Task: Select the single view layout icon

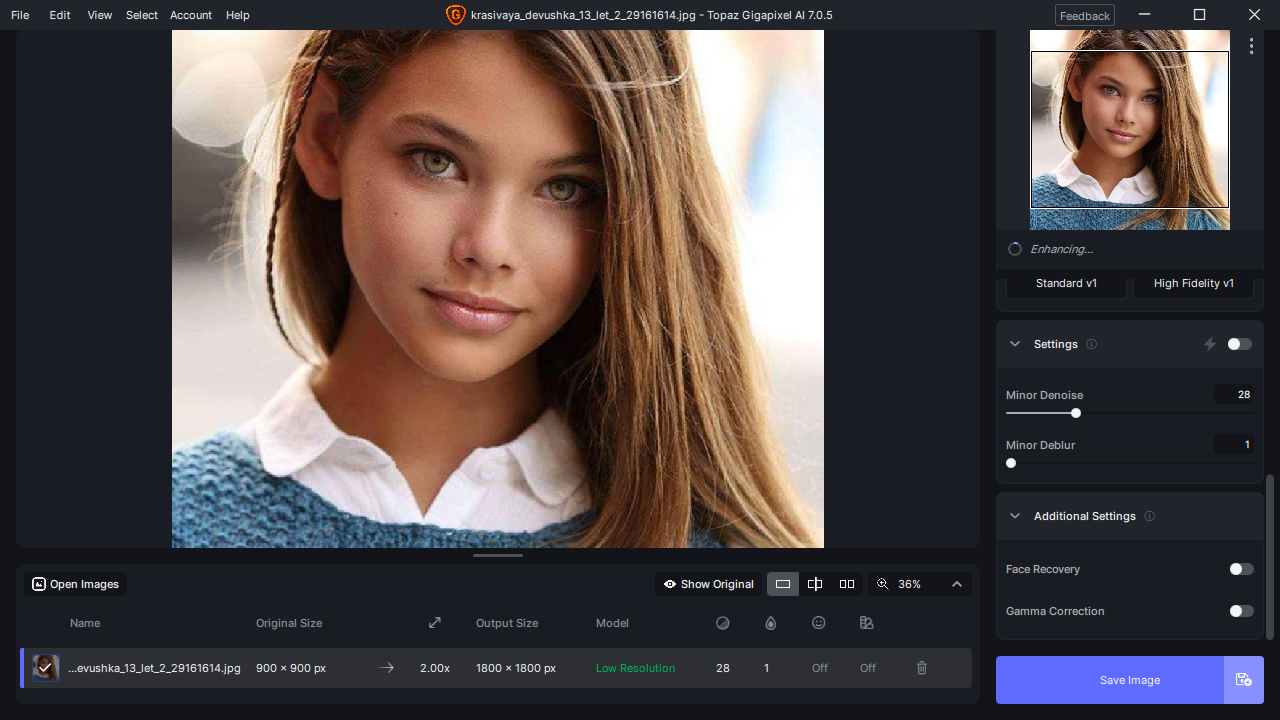Action: (x=783, y=584)
